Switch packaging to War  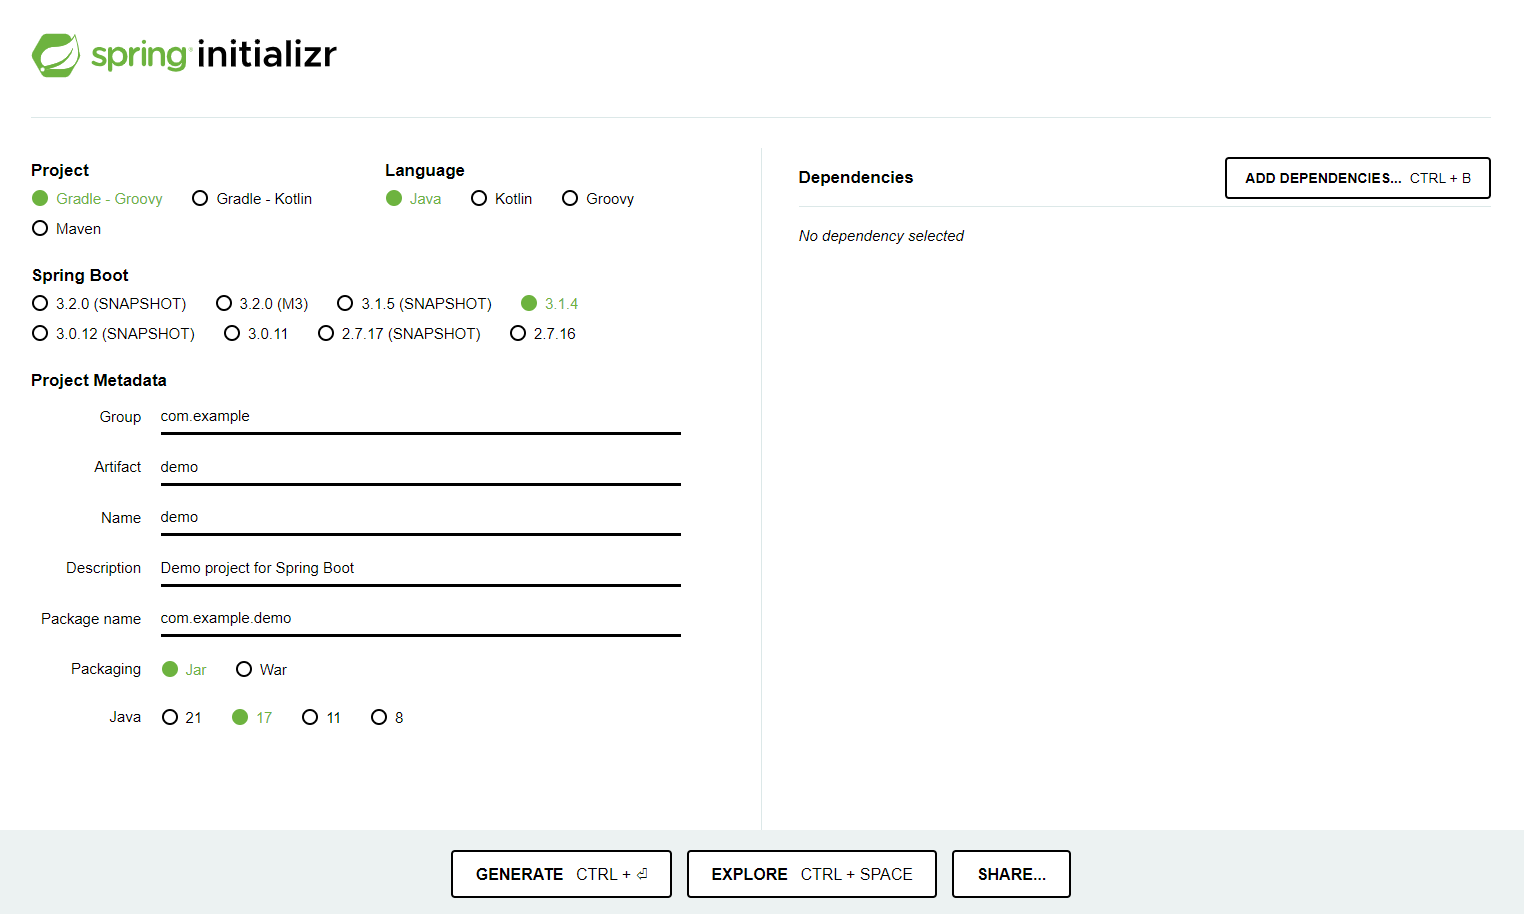(x=261, y=670)
